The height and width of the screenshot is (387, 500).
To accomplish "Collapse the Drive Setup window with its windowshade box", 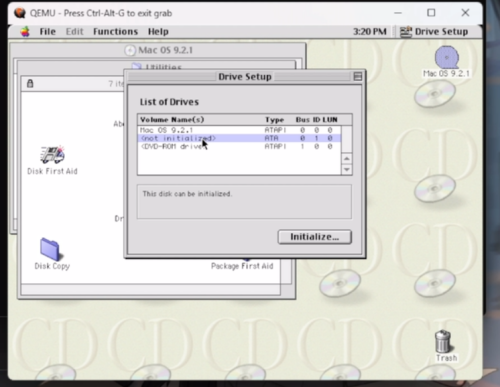I will click(357, 77).
